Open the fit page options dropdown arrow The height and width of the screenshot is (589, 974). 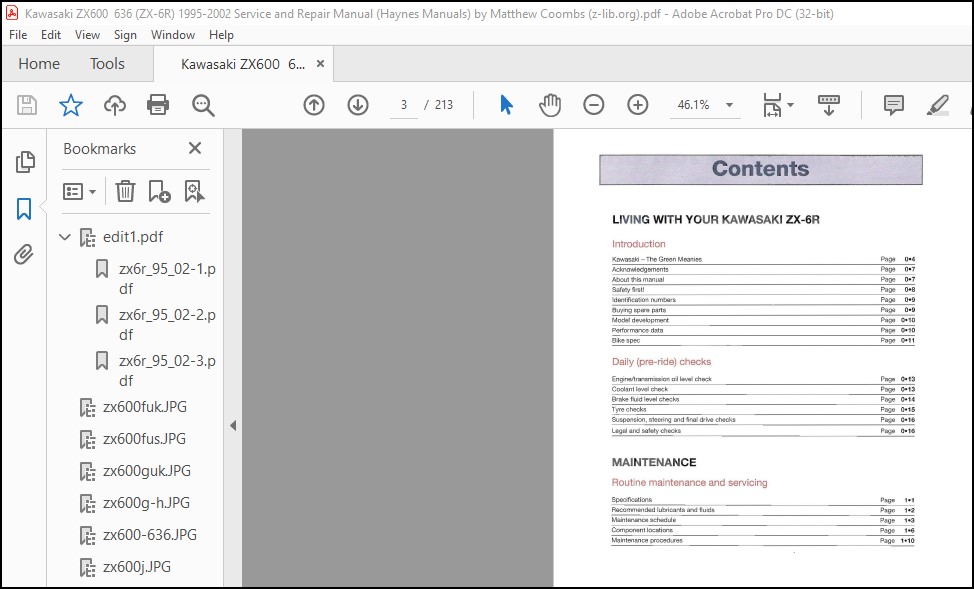point(791,105)
